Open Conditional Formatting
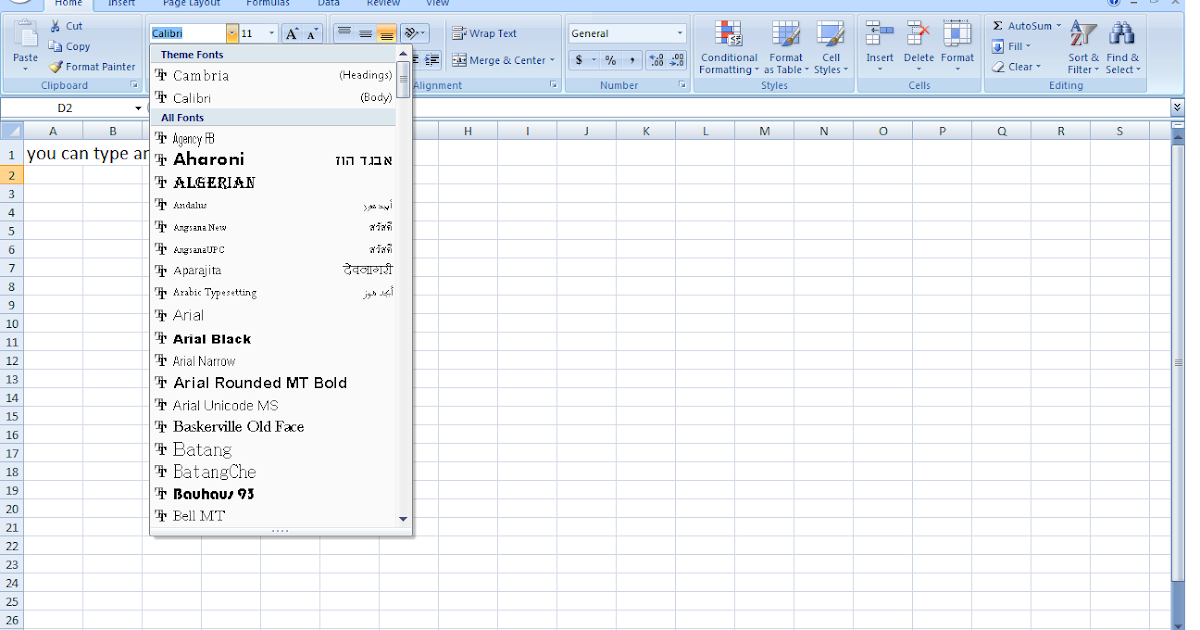This screenshot has height=630, width=1200. click(x=728, y=45)
